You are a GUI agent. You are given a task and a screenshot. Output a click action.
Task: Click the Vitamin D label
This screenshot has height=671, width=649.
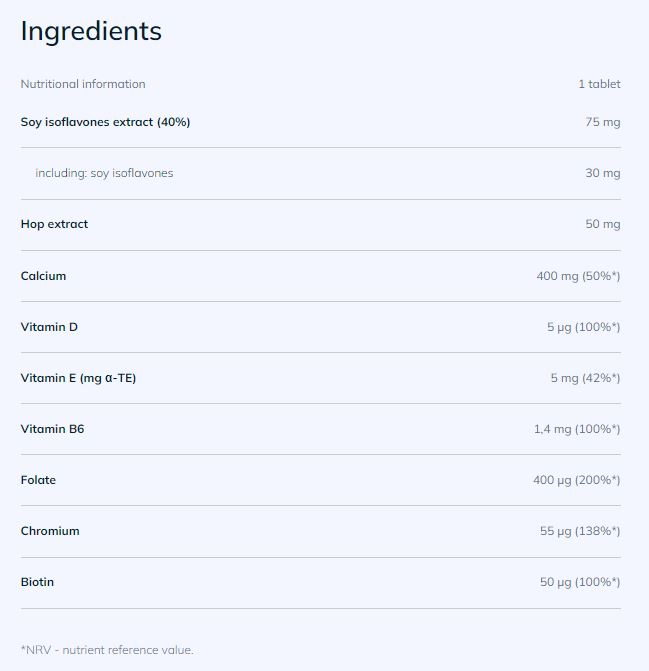(x=49, y=327)
